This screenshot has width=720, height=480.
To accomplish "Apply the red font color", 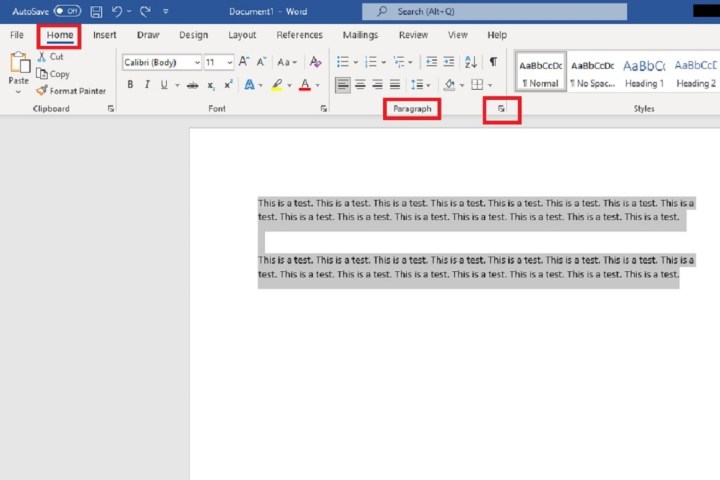I will coord(305,85).
